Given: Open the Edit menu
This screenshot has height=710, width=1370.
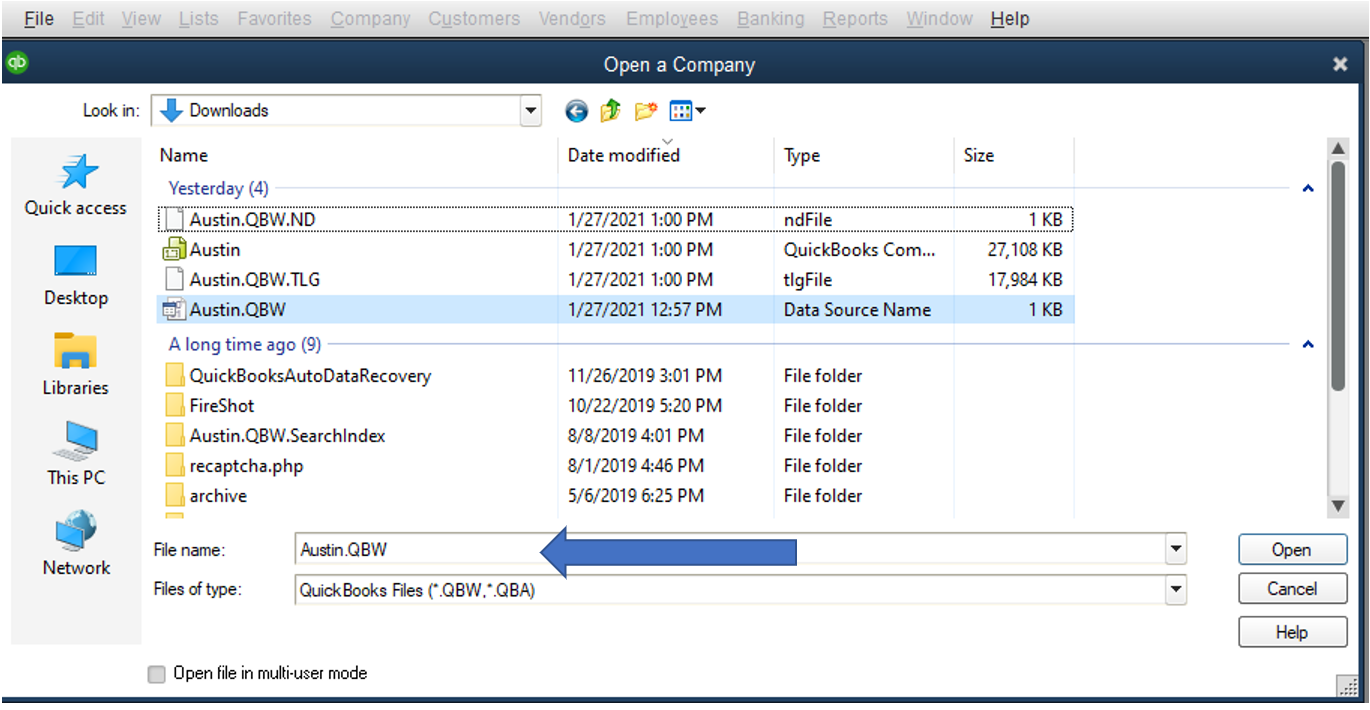Looking at the screenshot, I should 89,19.
